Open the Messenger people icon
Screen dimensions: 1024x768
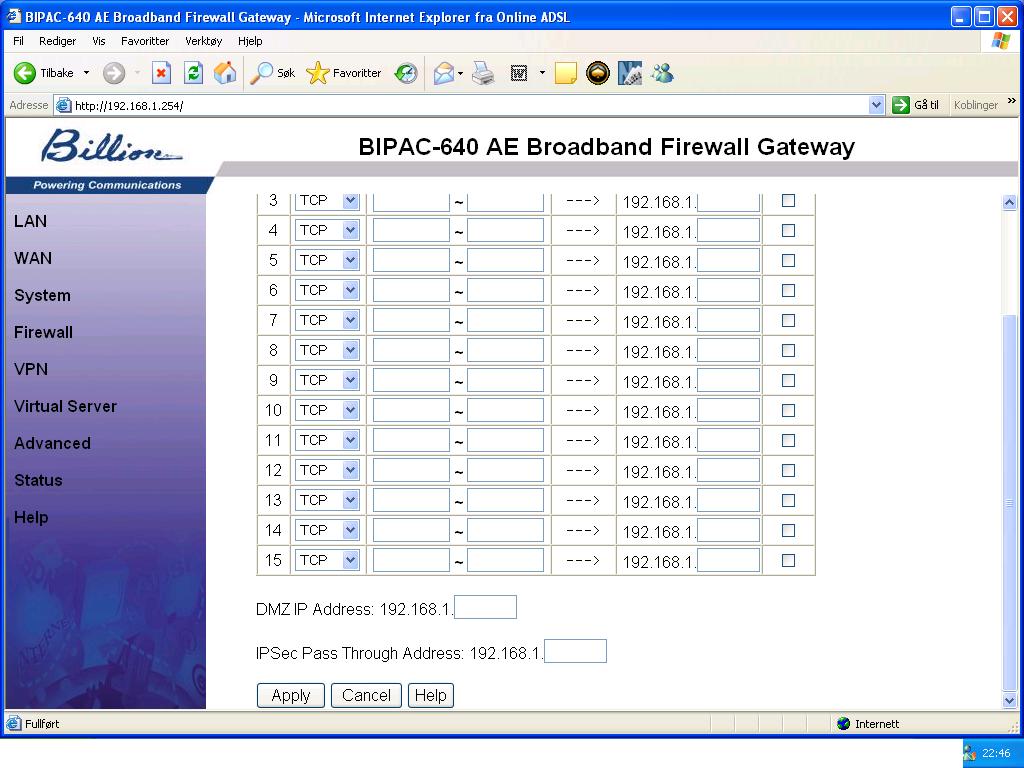pyautogui.click(x=662, y=73)
